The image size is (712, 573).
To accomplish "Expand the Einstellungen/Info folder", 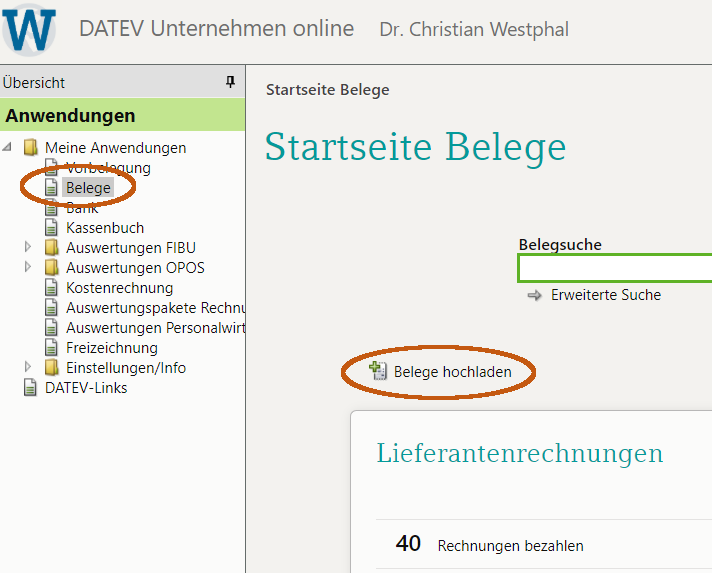I will tap(28, 366).
